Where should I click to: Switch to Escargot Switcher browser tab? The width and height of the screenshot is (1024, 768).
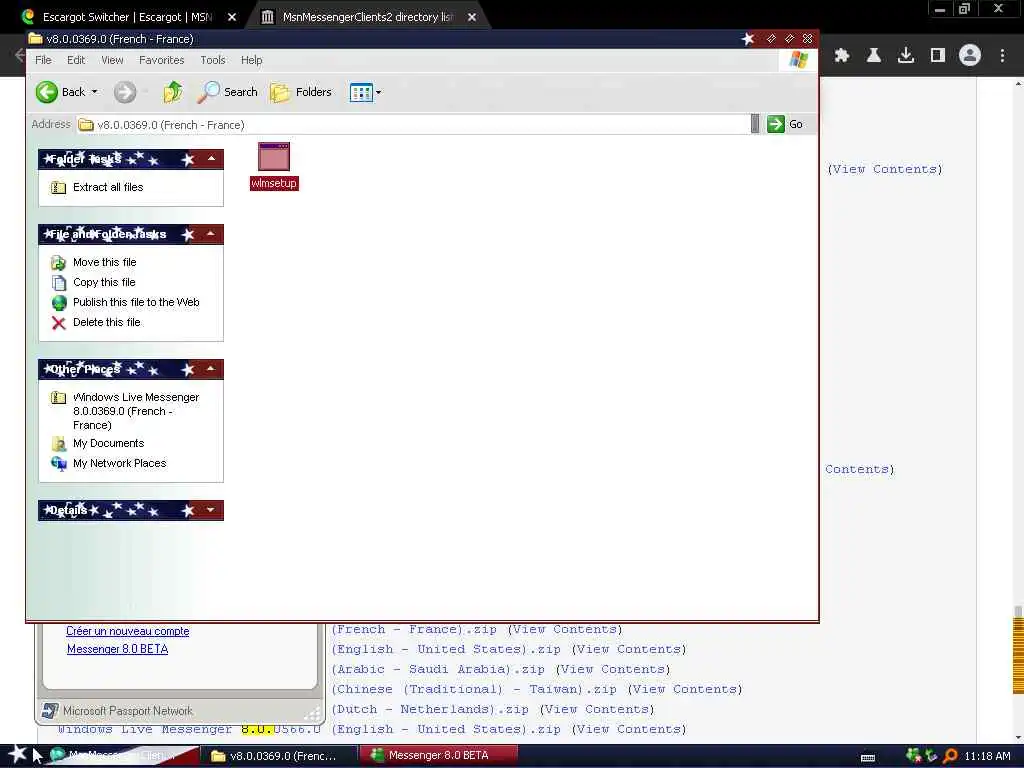127,17
